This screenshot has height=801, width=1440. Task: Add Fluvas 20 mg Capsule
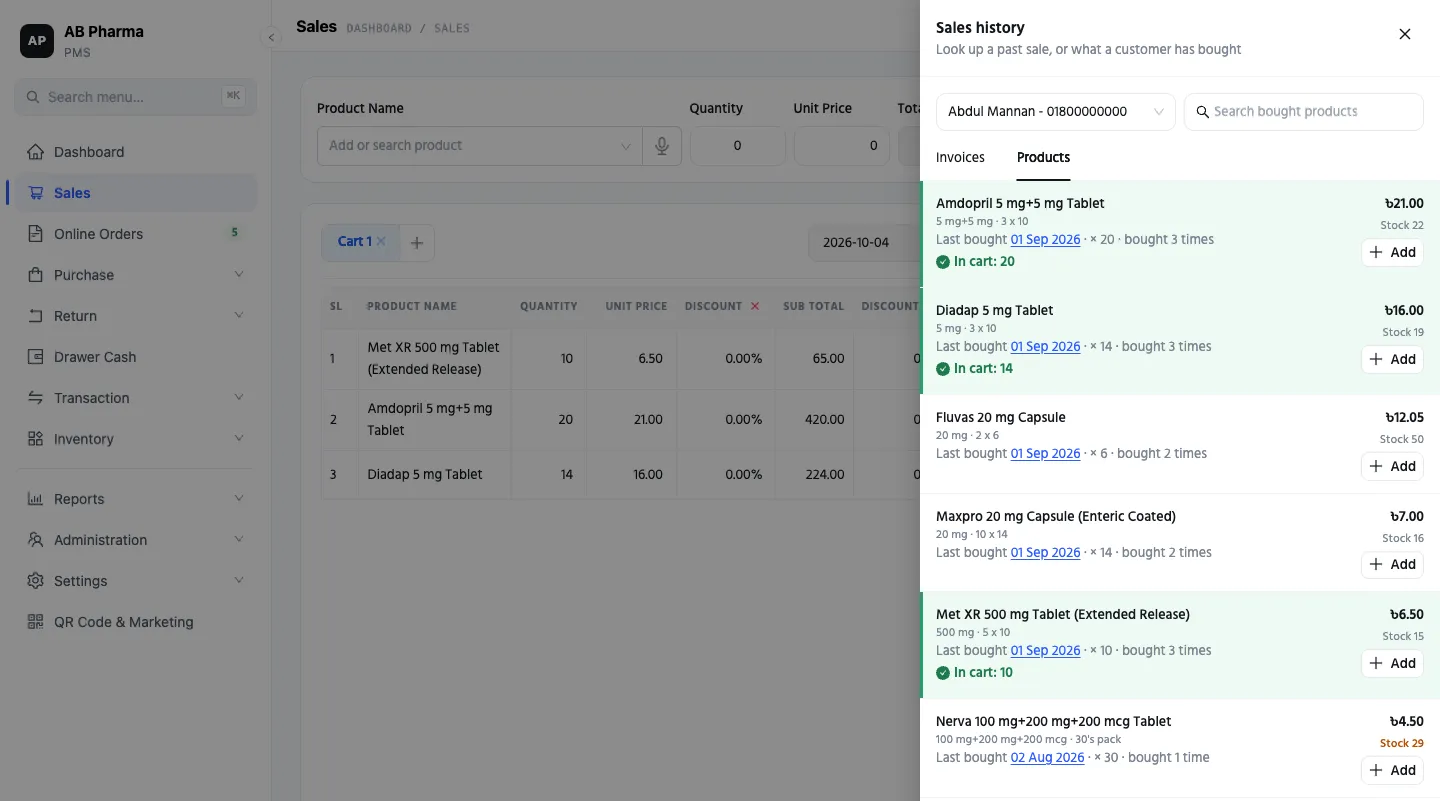click(x=1392, y=466)
